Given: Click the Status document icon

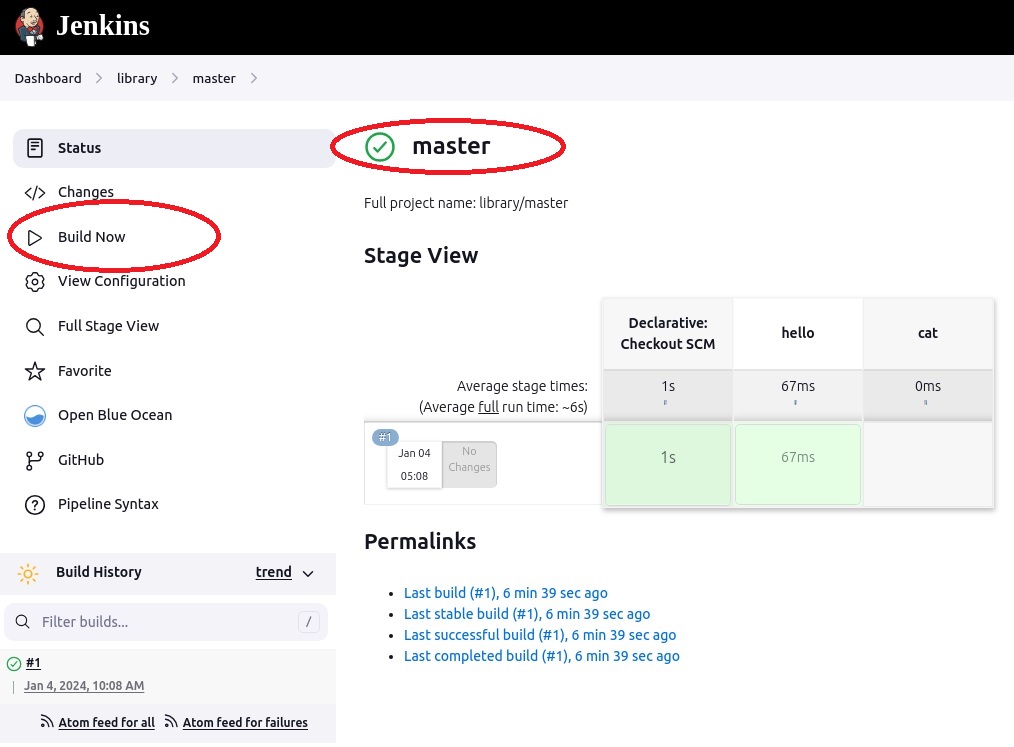Looking at the screenshot, I should click(35, 148).
